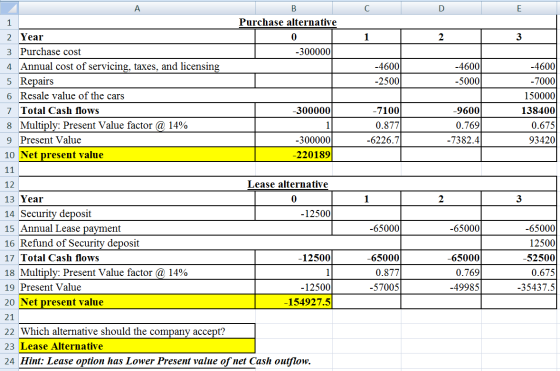Viewport: 560px width, 371px height.
Task: Click 'Resale value of the cars' cell
Action: coord(175,96)
